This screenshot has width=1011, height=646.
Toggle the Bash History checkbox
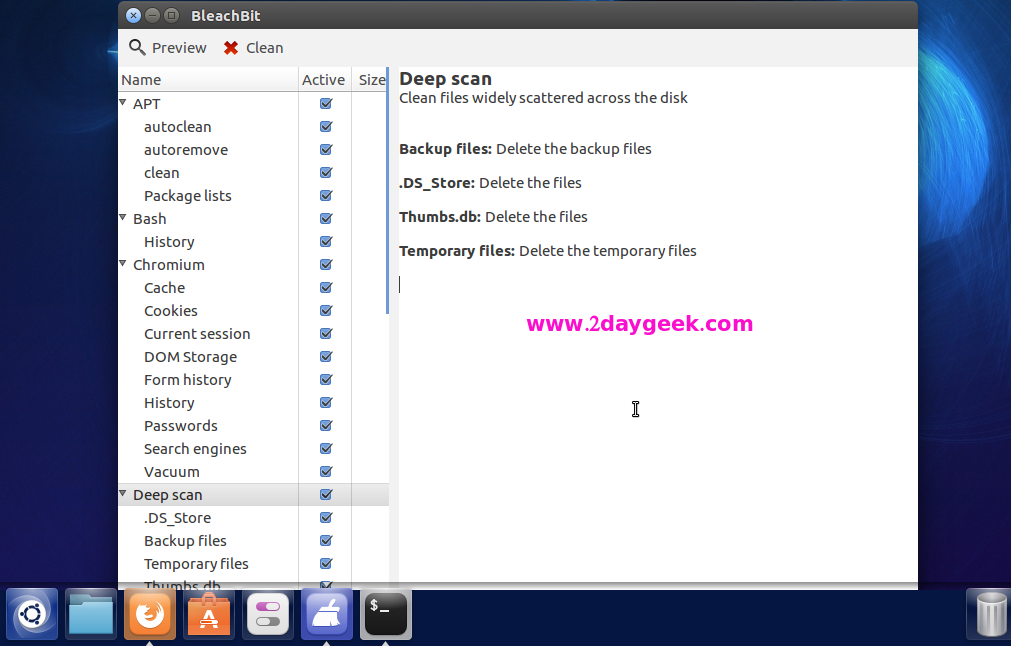click(326, 242)
